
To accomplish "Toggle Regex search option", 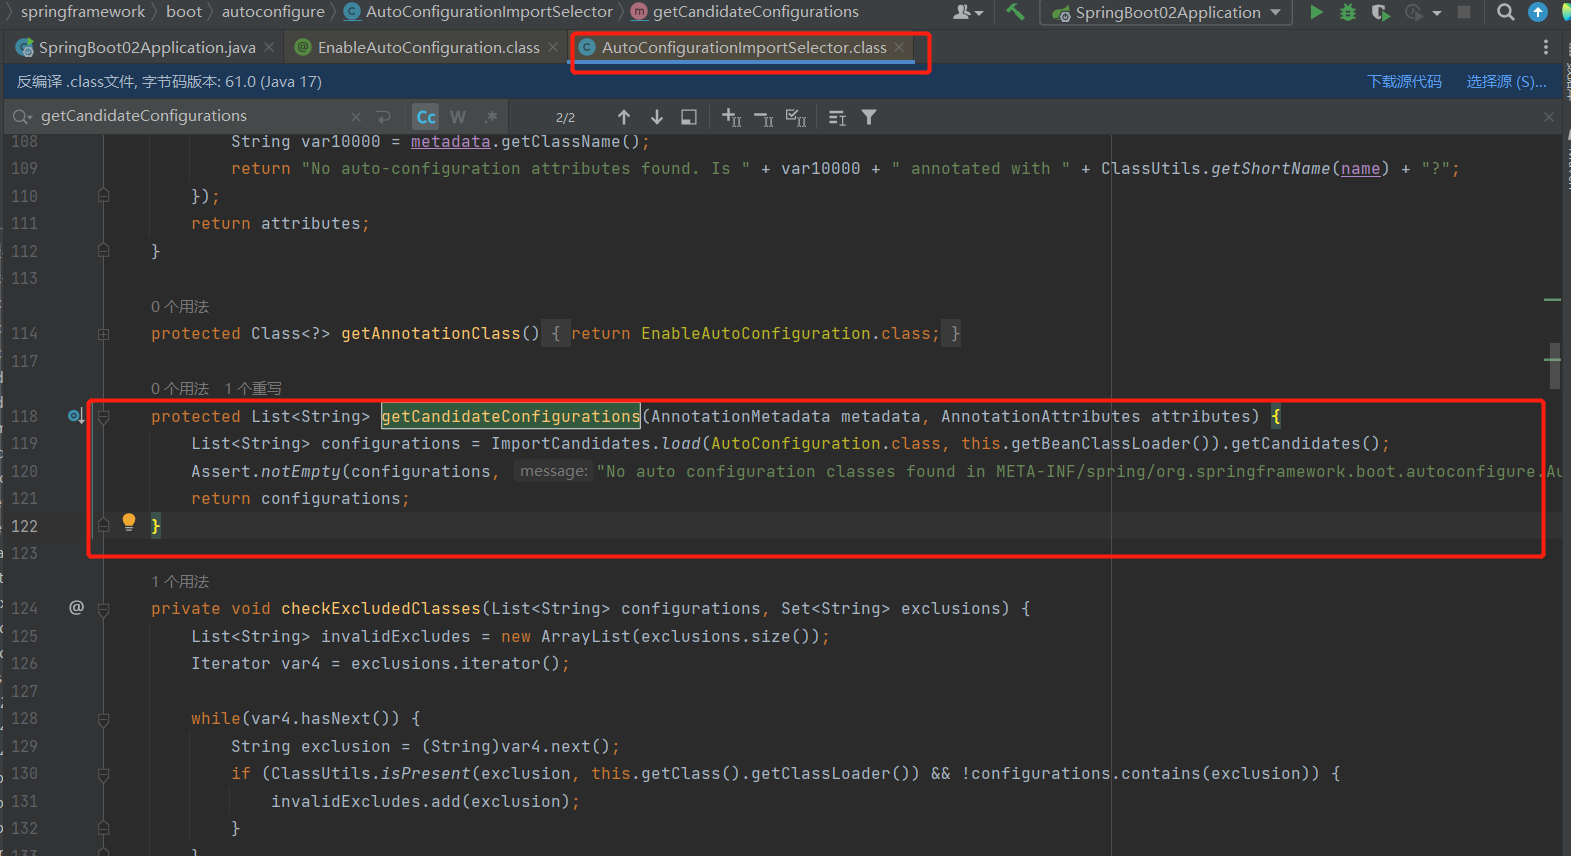I will click(x=490, y=117).
